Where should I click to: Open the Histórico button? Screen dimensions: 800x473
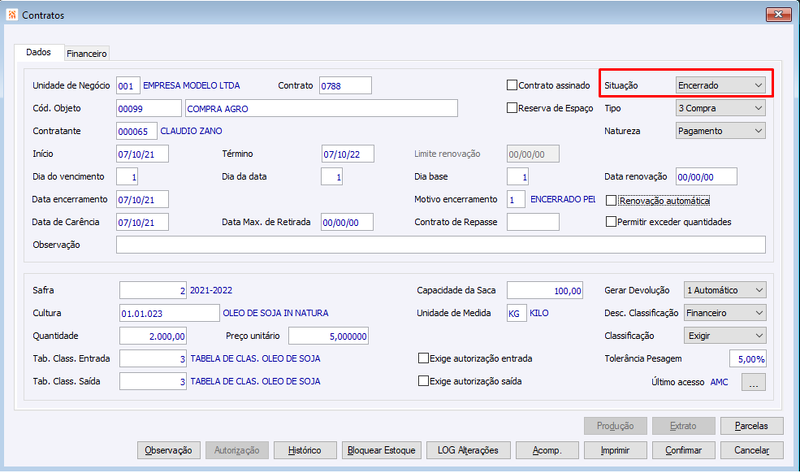click(305, 451)
